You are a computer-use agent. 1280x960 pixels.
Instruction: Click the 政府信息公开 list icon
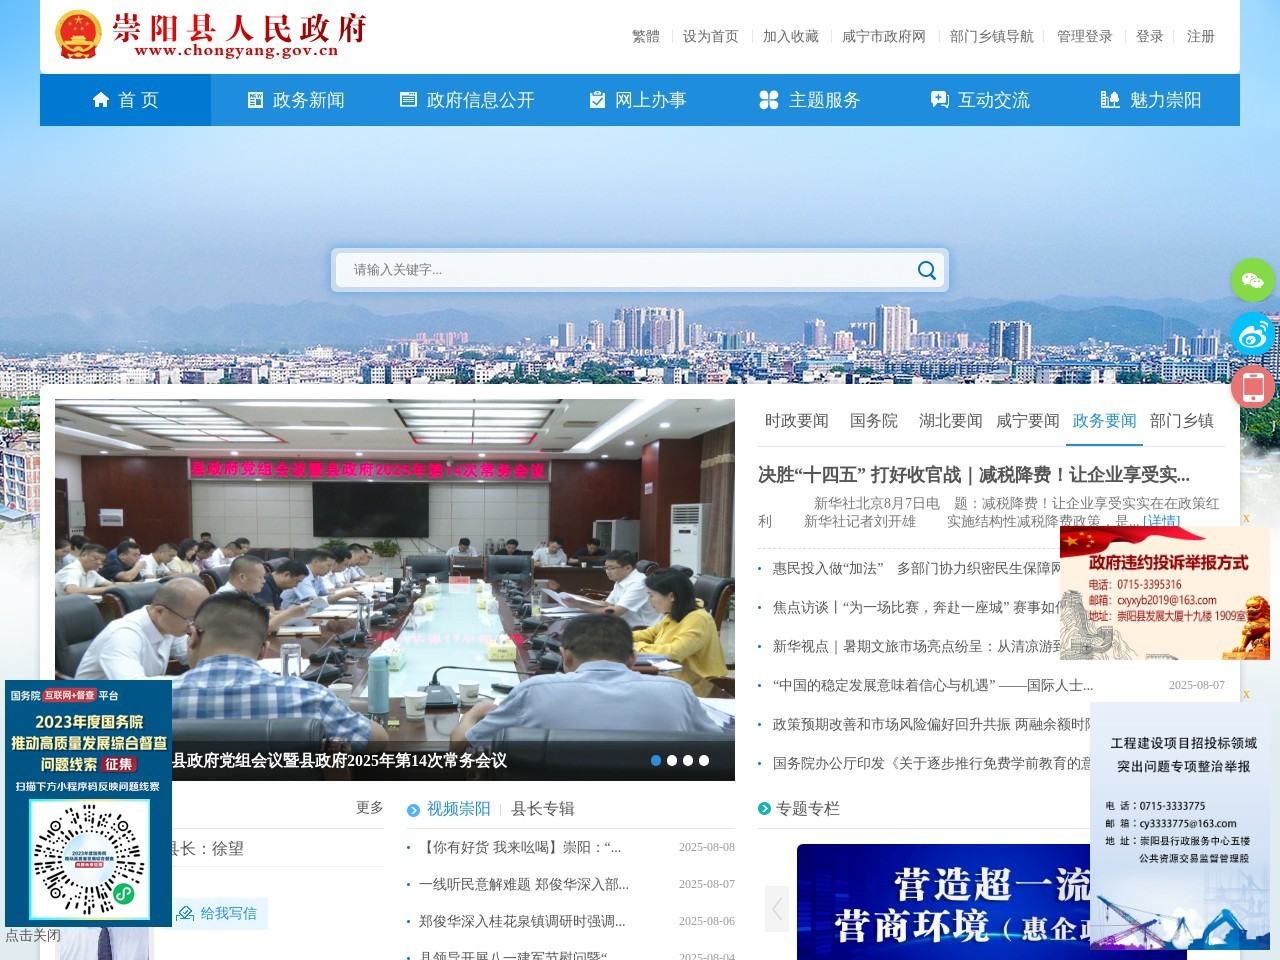[x=408, y=99]
